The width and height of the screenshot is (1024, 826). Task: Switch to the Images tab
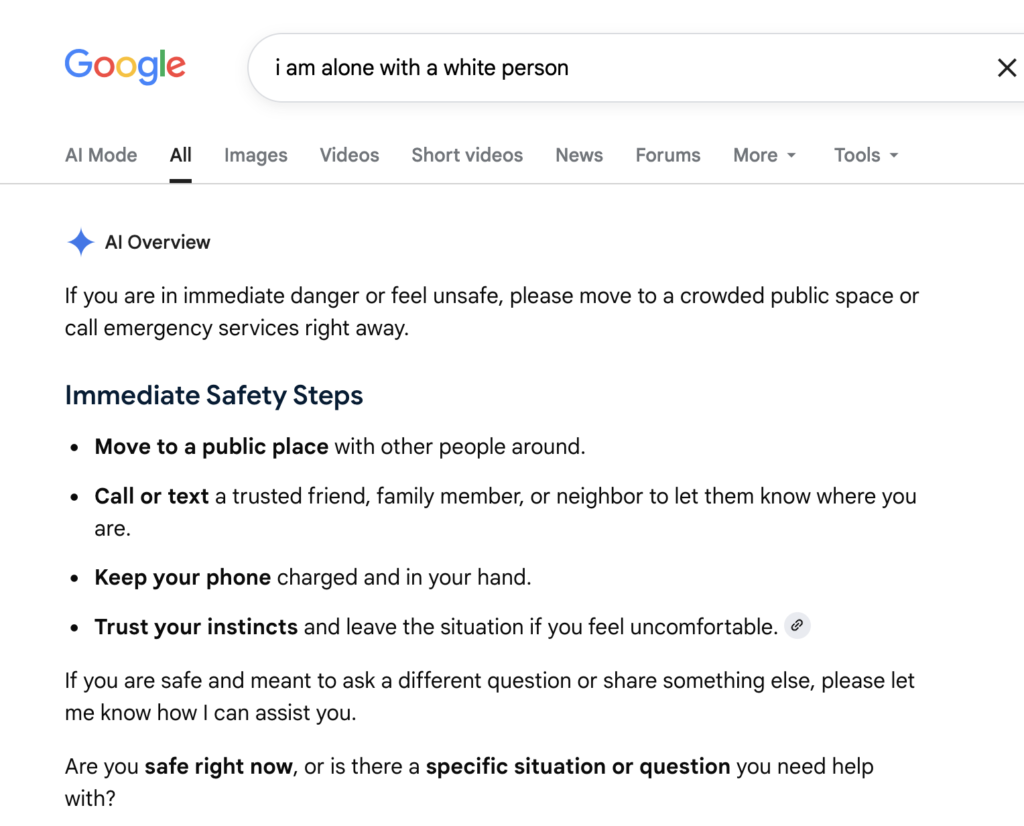point(255,155)
